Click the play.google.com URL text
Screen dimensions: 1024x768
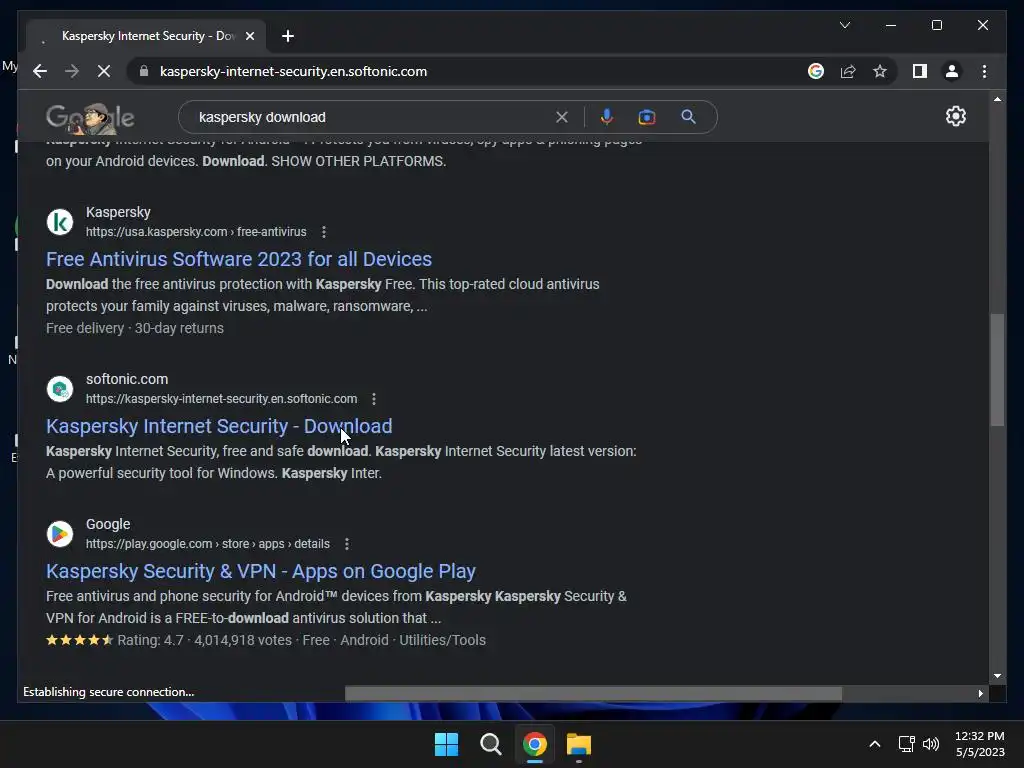tap(208, 544)
